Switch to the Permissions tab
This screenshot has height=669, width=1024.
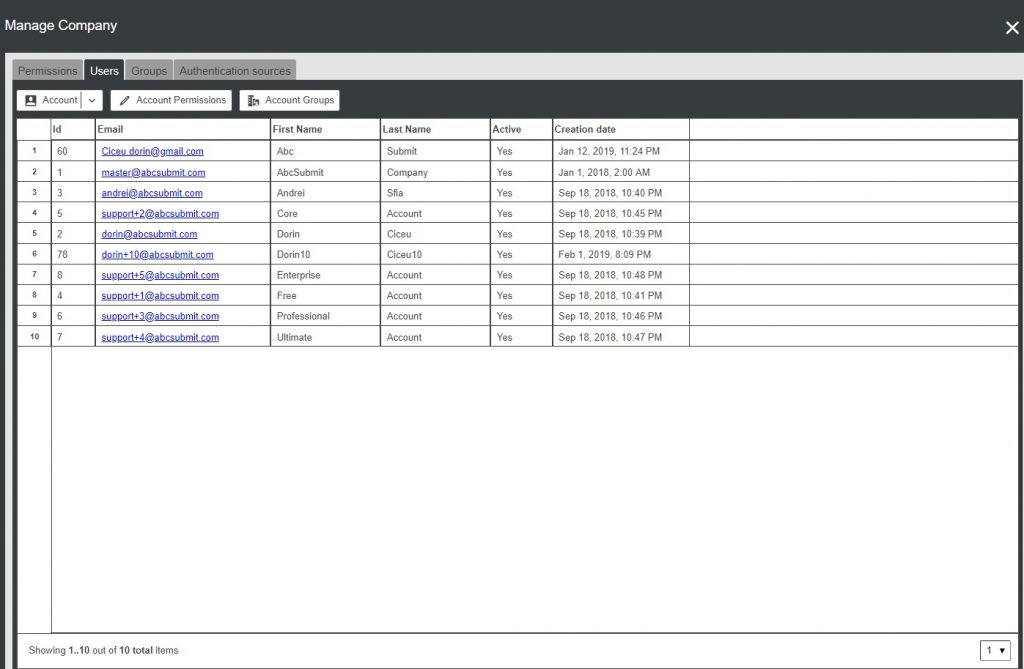(47, 71)
